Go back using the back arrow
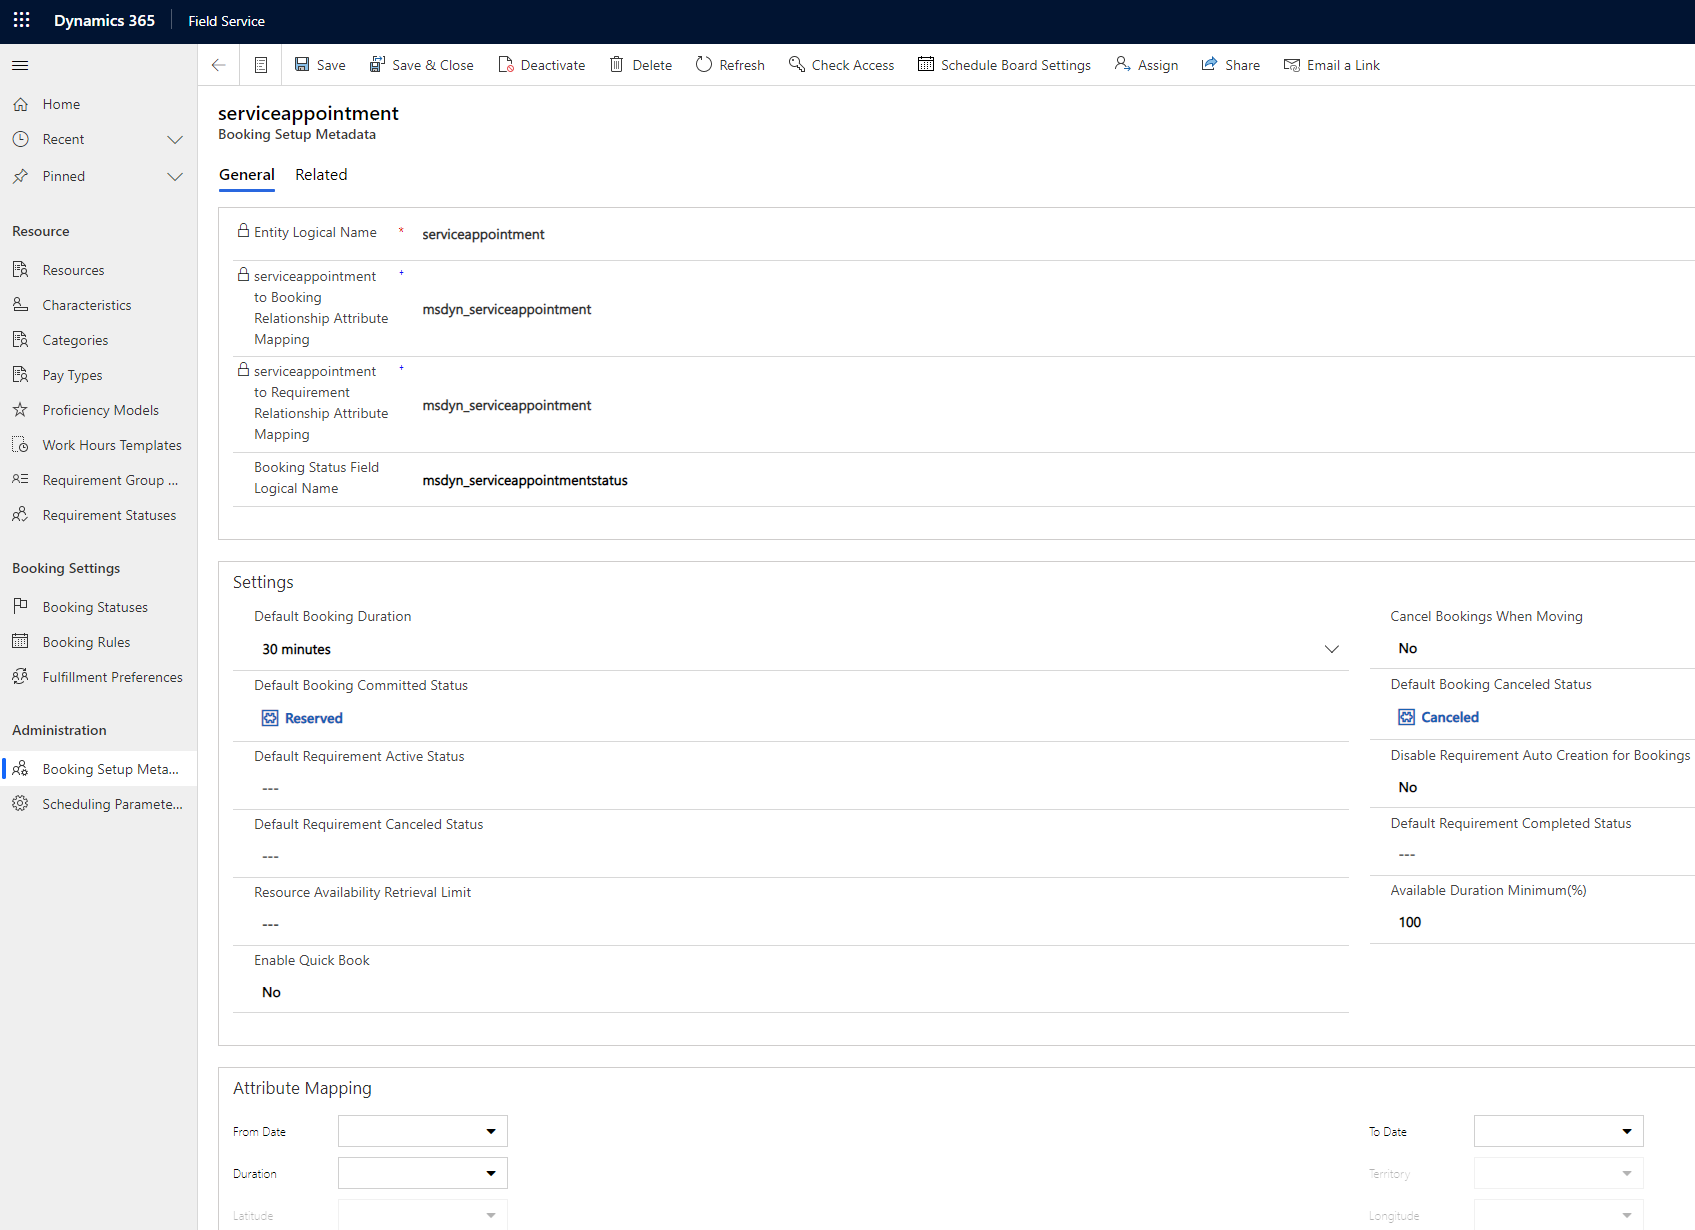1695x1230 pixels. [x=218, y=65]
